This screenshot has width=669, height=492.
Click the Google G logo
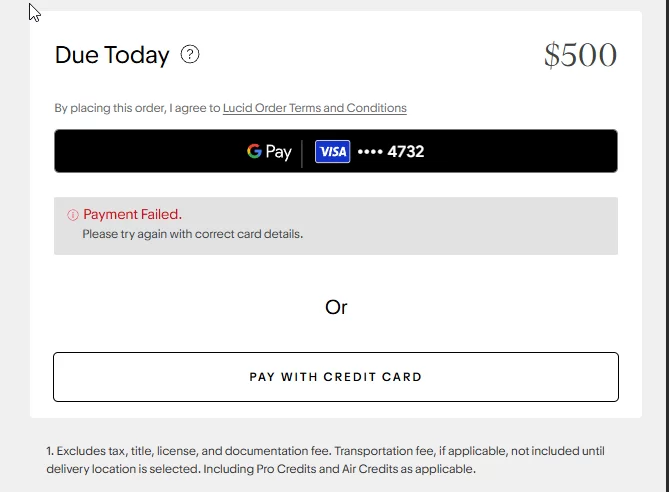point(254,151)
